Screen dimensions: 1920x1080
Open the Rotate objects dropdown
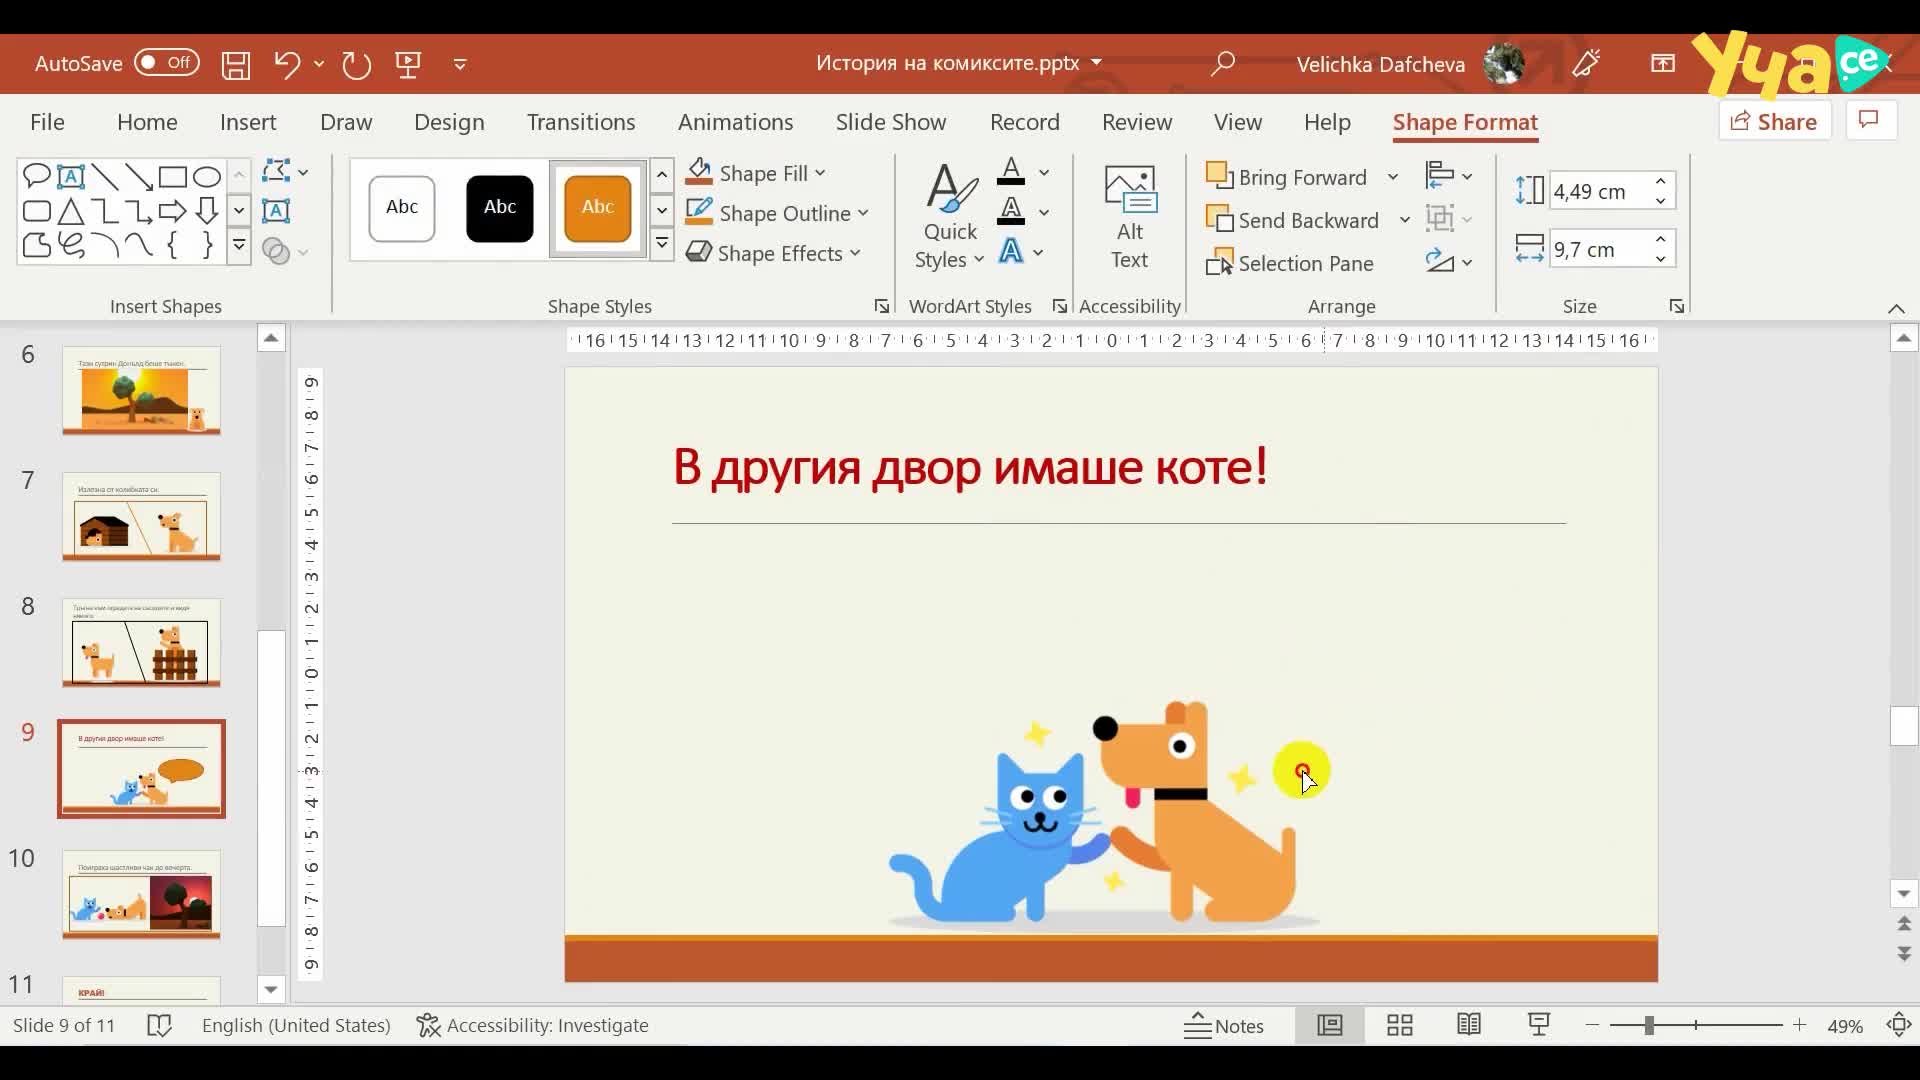pos(1449,262)
